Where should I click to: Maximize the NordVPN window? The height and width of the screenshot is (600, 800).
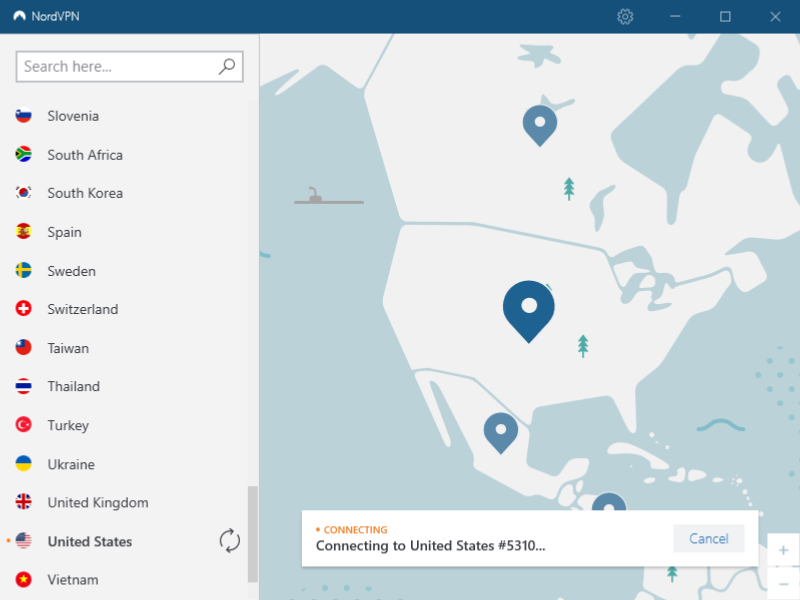pos(725,16)
